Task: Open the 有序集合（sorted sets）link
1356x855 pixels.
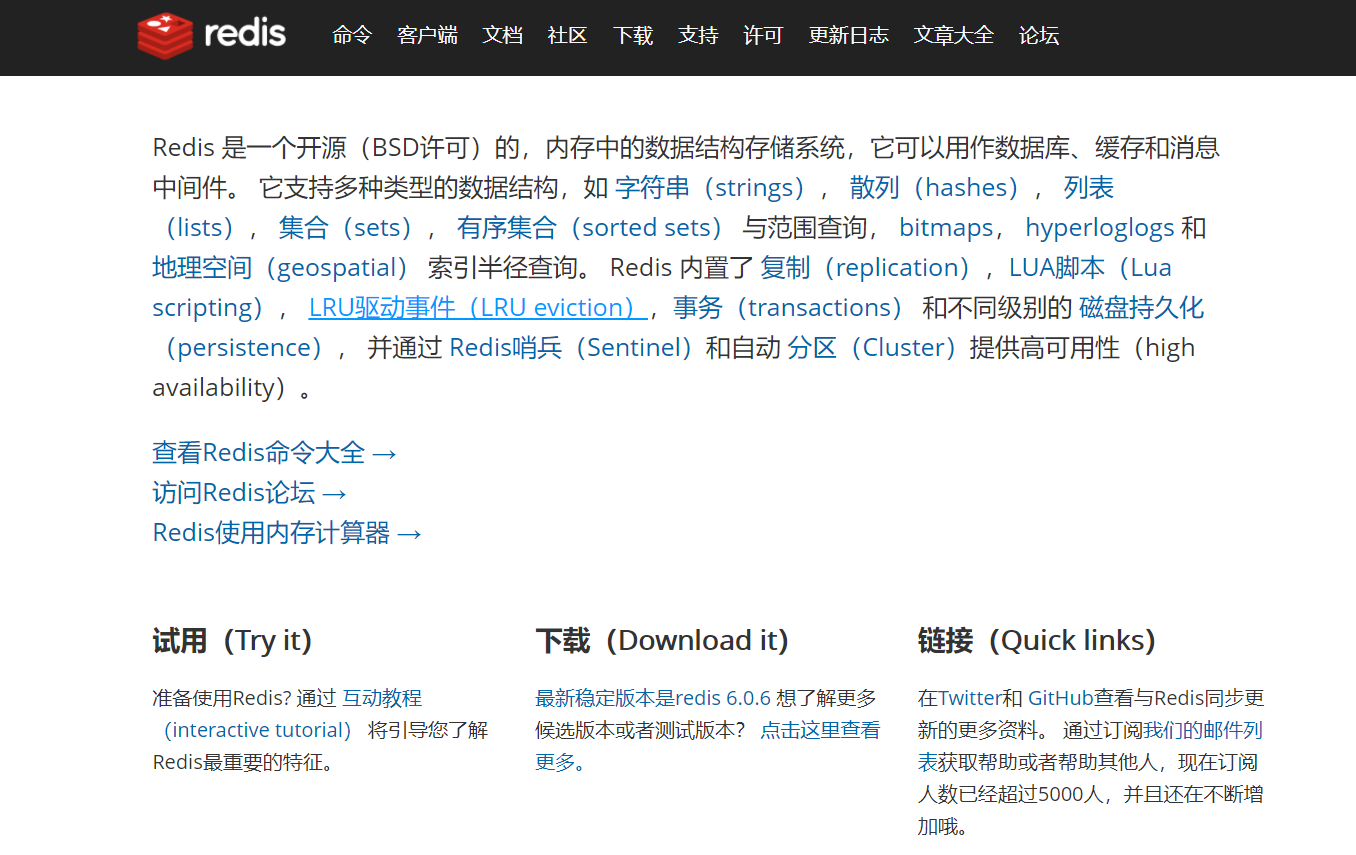Action: pyautogui.click(x=596, y=228)
